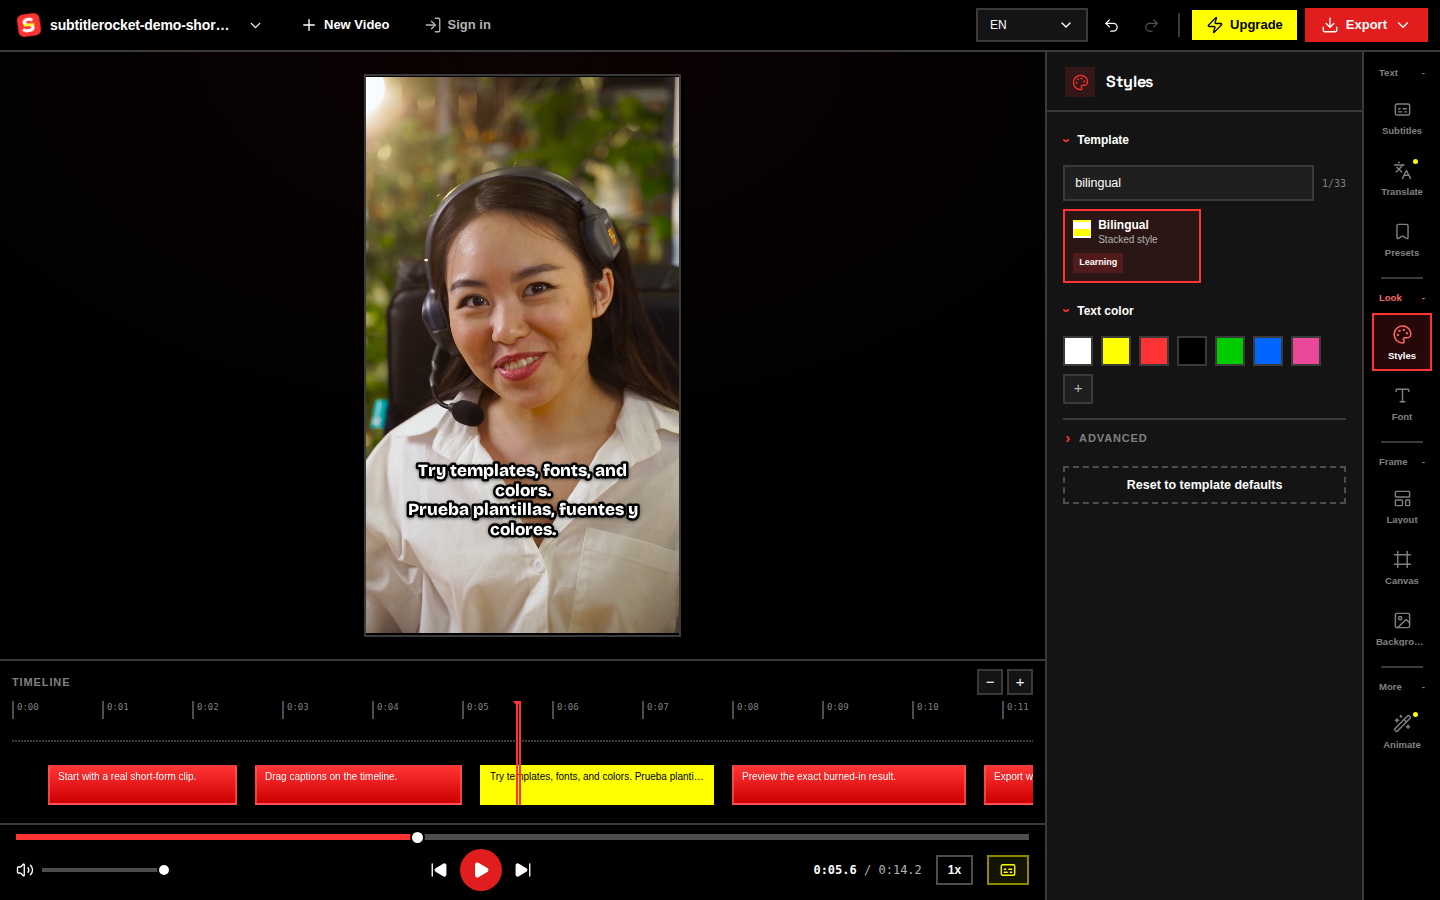
Task: Zoom out the timeline
Action: (x=990, y=682)
